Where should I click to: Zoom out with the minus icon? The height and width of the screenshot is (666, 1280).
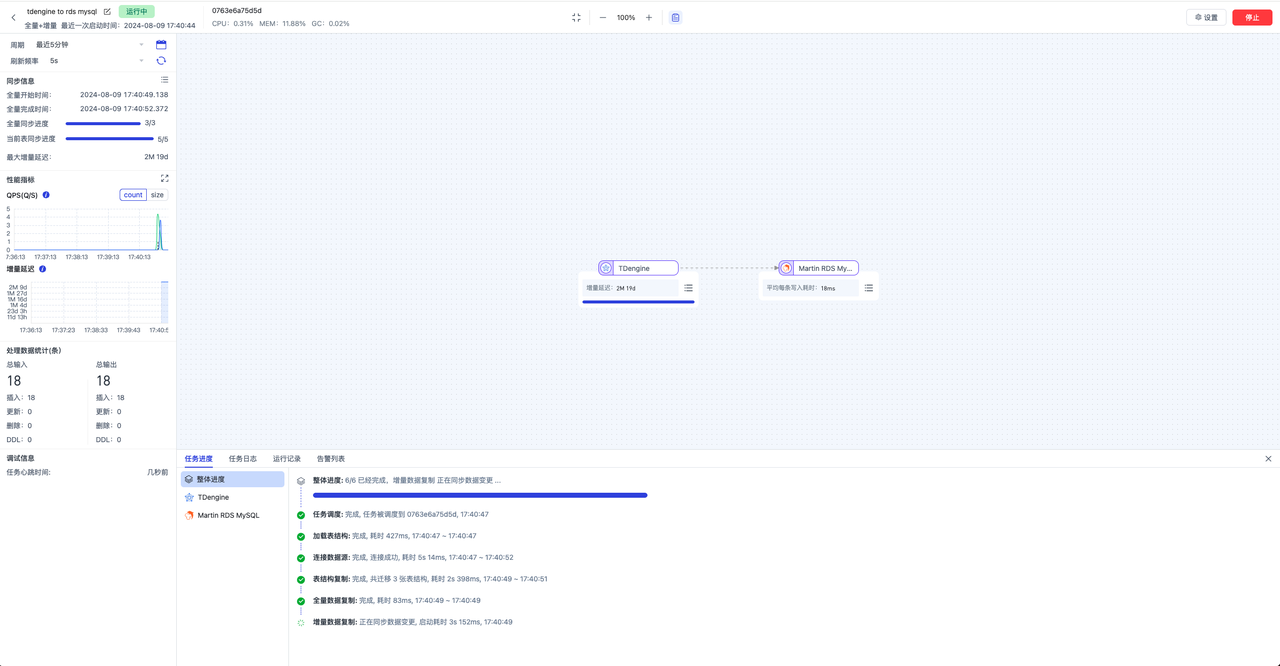(603, 18)
